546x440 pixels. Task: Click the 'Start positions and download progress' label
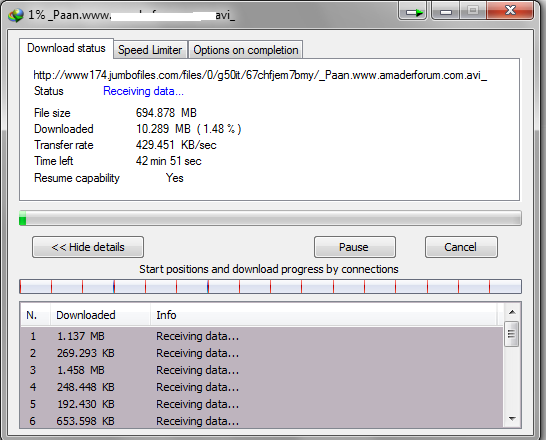click(268, 269)
